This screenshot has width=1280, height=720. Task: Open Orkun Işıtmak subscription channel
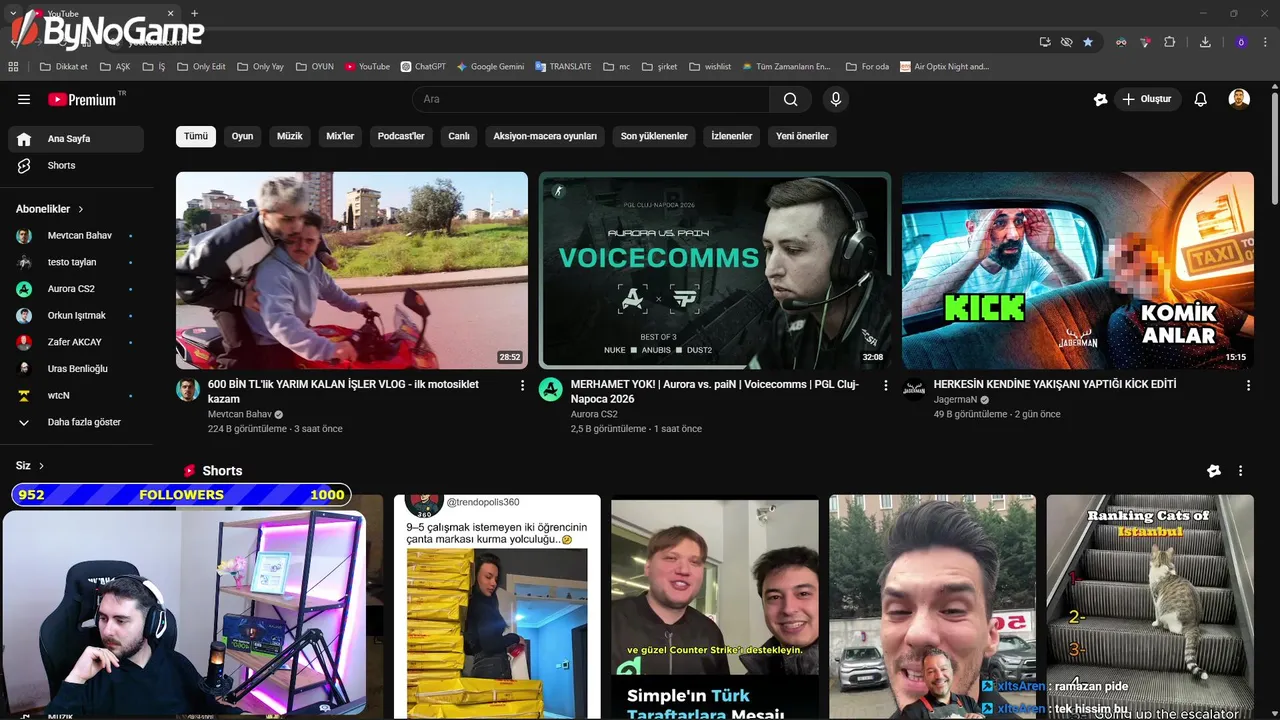(76, 315)
